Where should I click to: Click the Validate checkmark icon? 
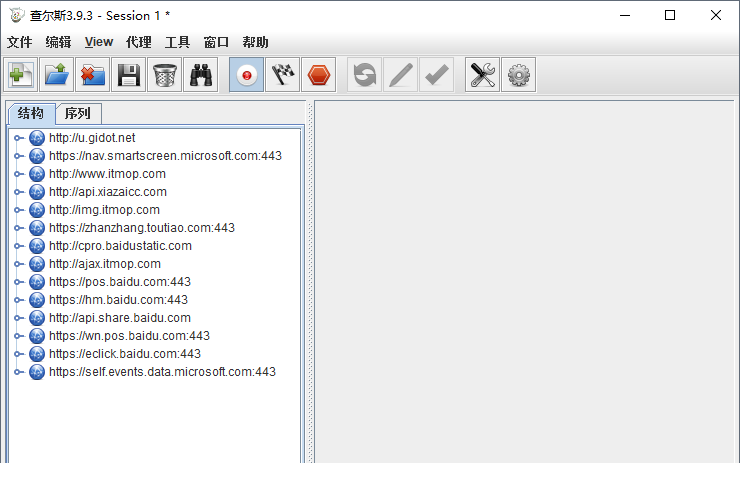pos(437,75)
